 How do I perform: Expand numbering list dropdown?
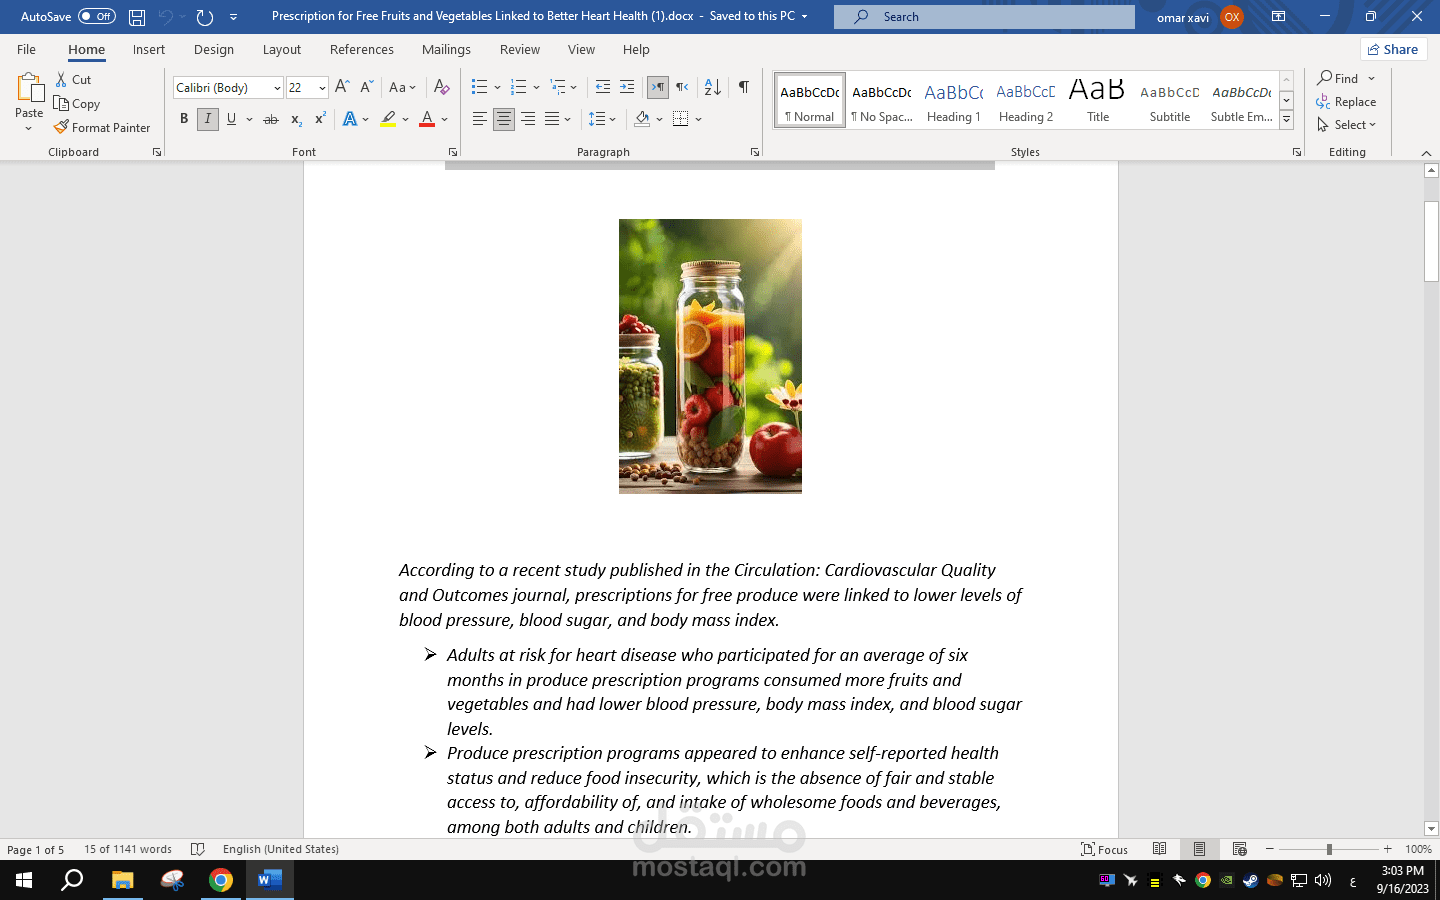[536, 87]
